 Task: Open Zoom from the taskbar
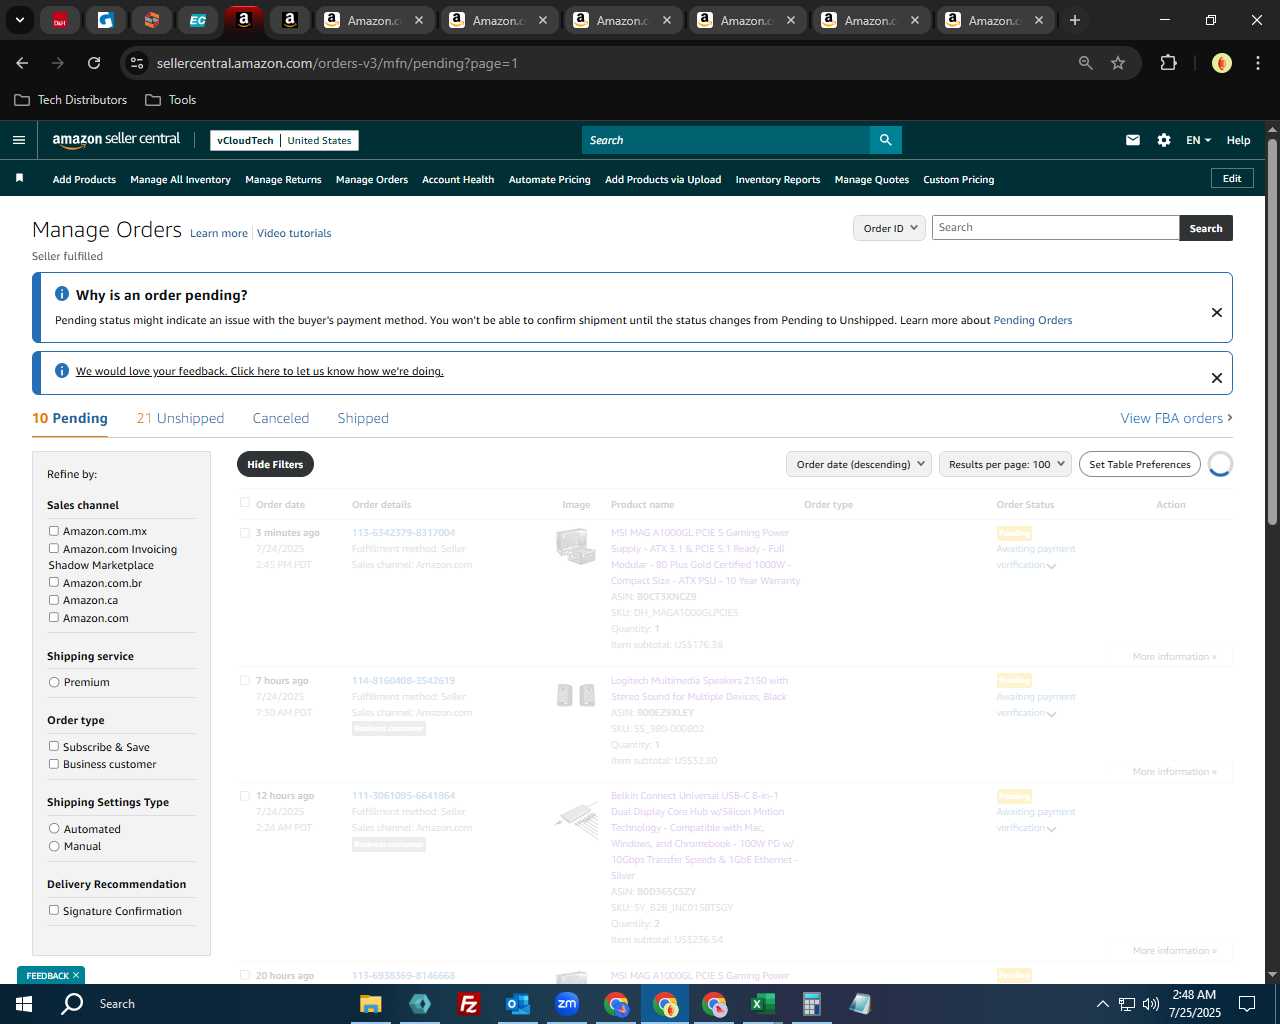(x=567, y=1004)
